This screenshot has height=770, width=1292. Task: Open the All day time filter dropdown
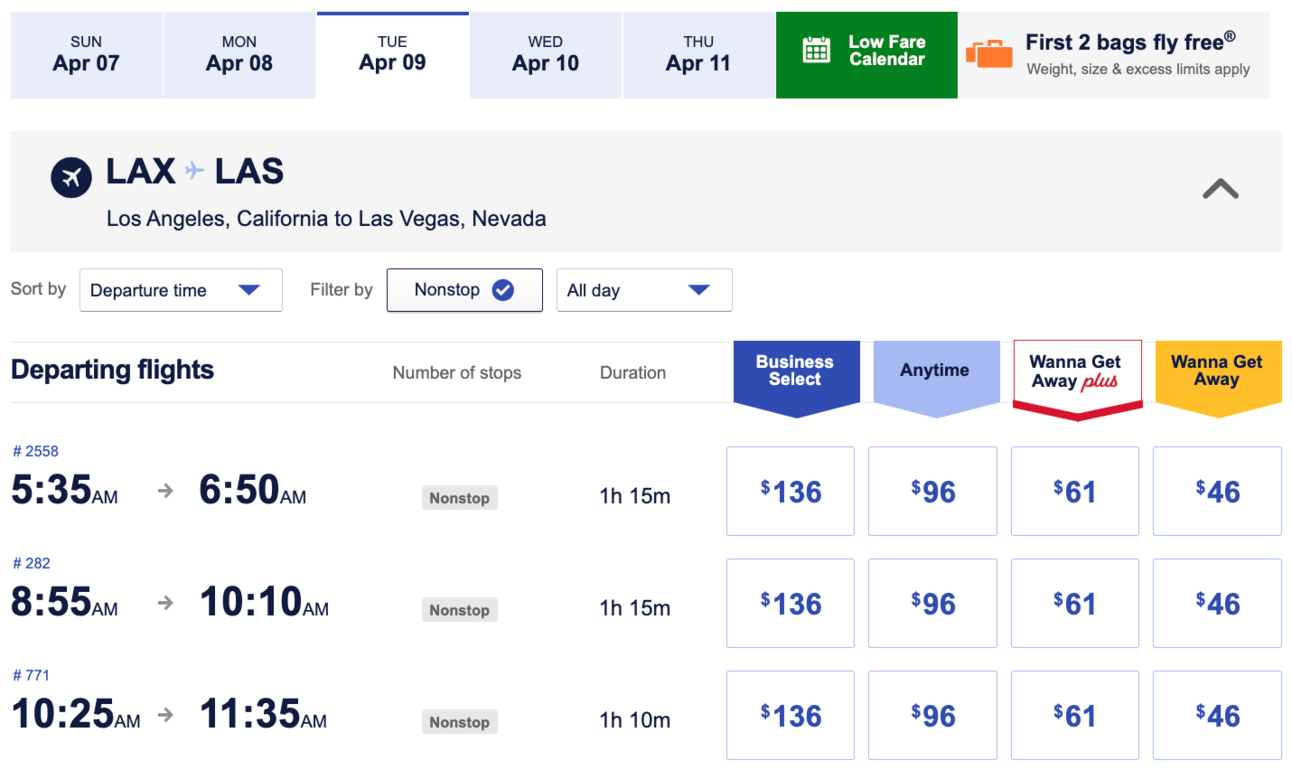click(x=644, y=290)
